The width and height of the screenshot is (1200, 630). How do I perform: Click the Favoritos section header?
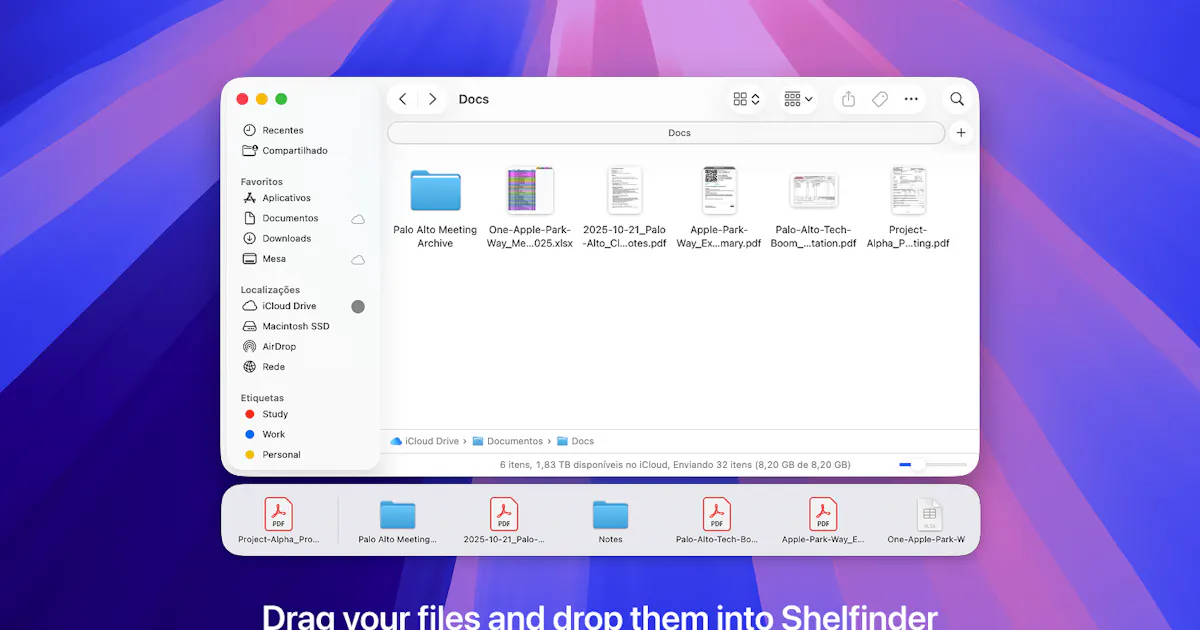[x=262, y=182]
